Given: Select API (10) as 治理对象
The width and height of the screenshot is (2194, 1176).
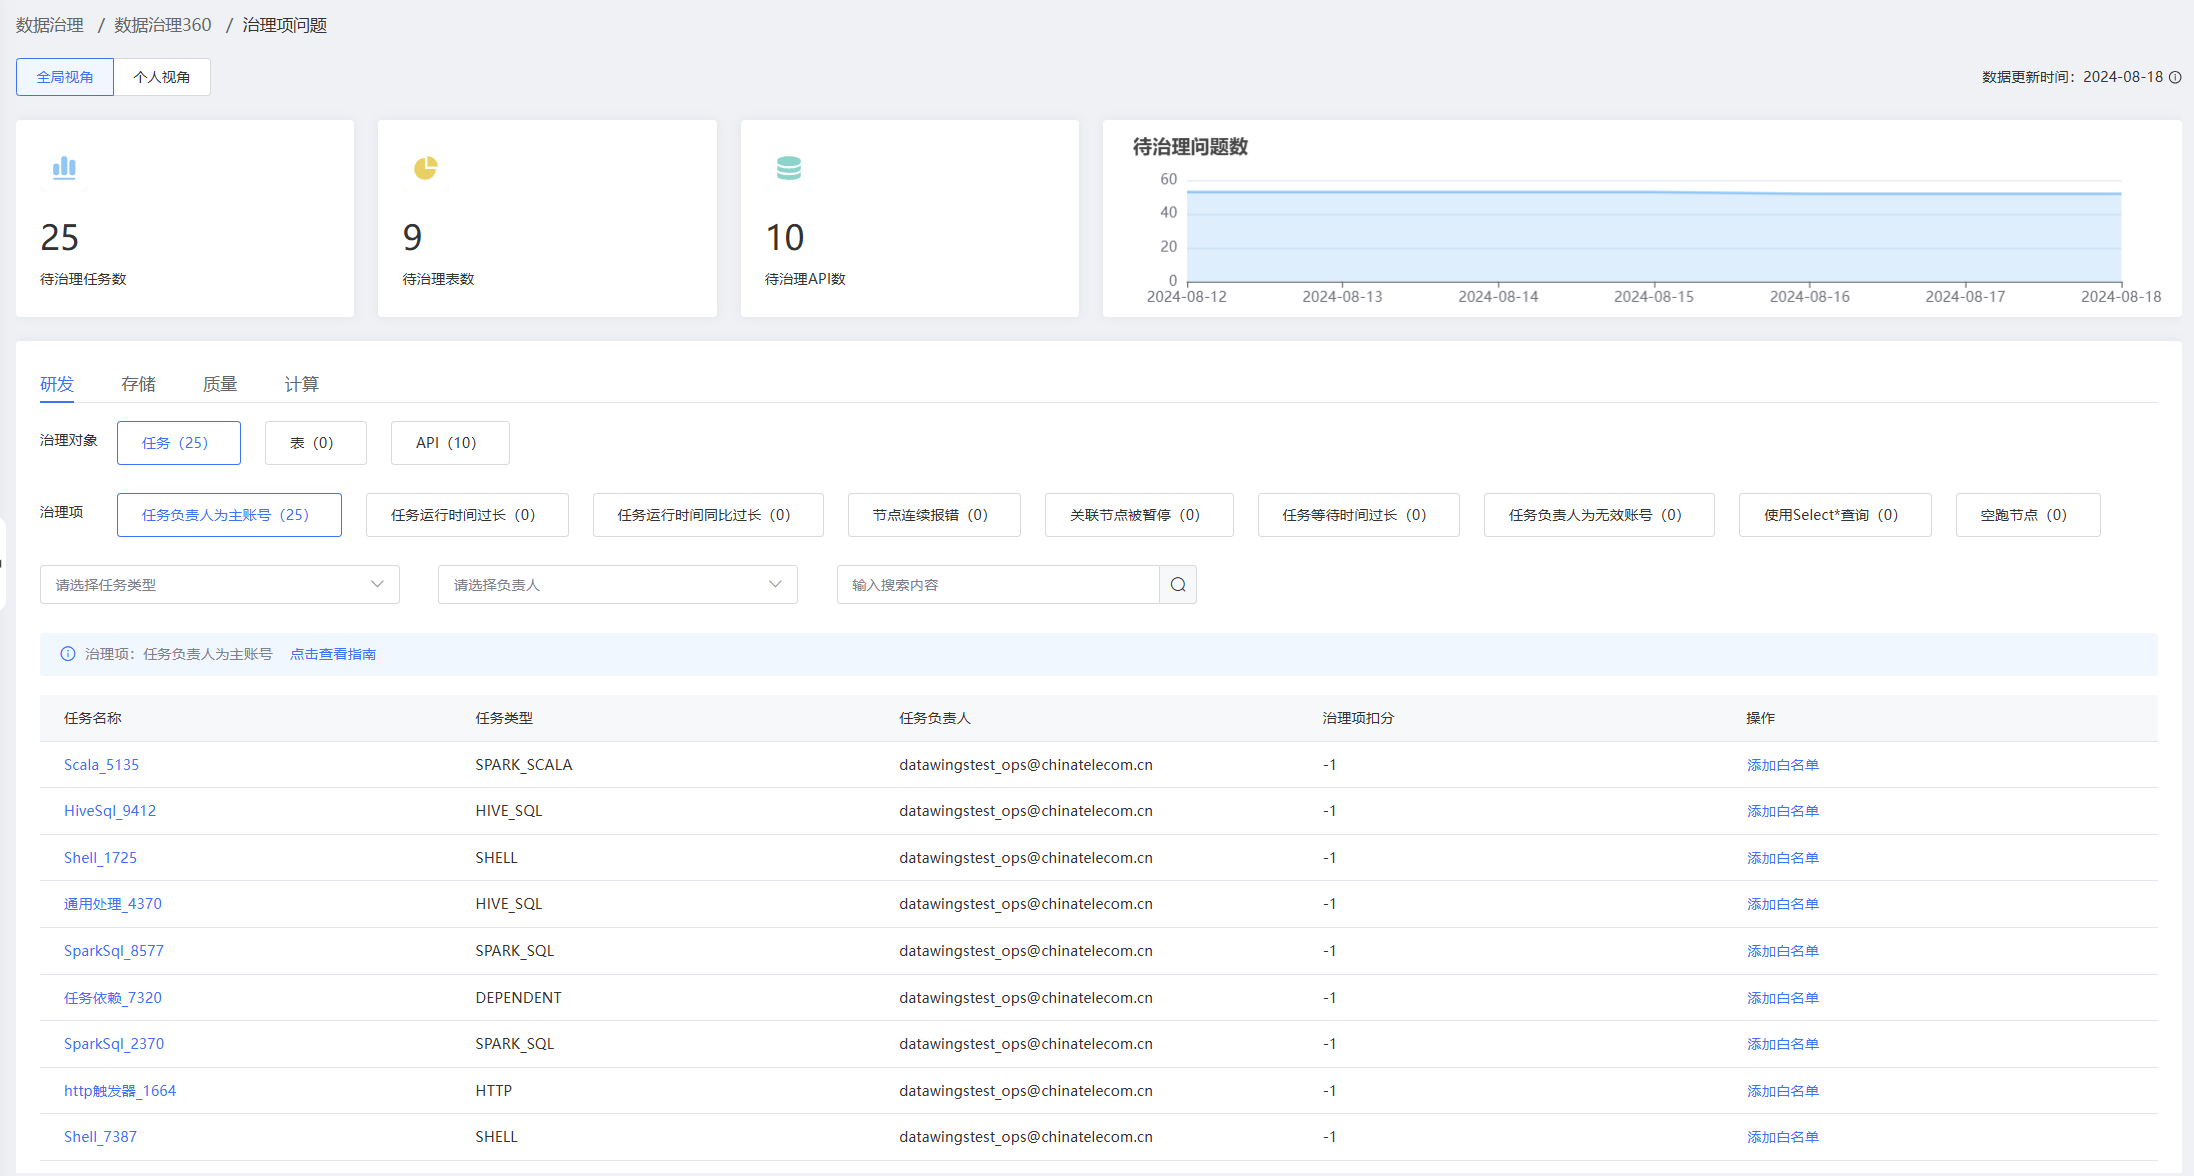Looking at the screenshot, I should coord(450,443).
